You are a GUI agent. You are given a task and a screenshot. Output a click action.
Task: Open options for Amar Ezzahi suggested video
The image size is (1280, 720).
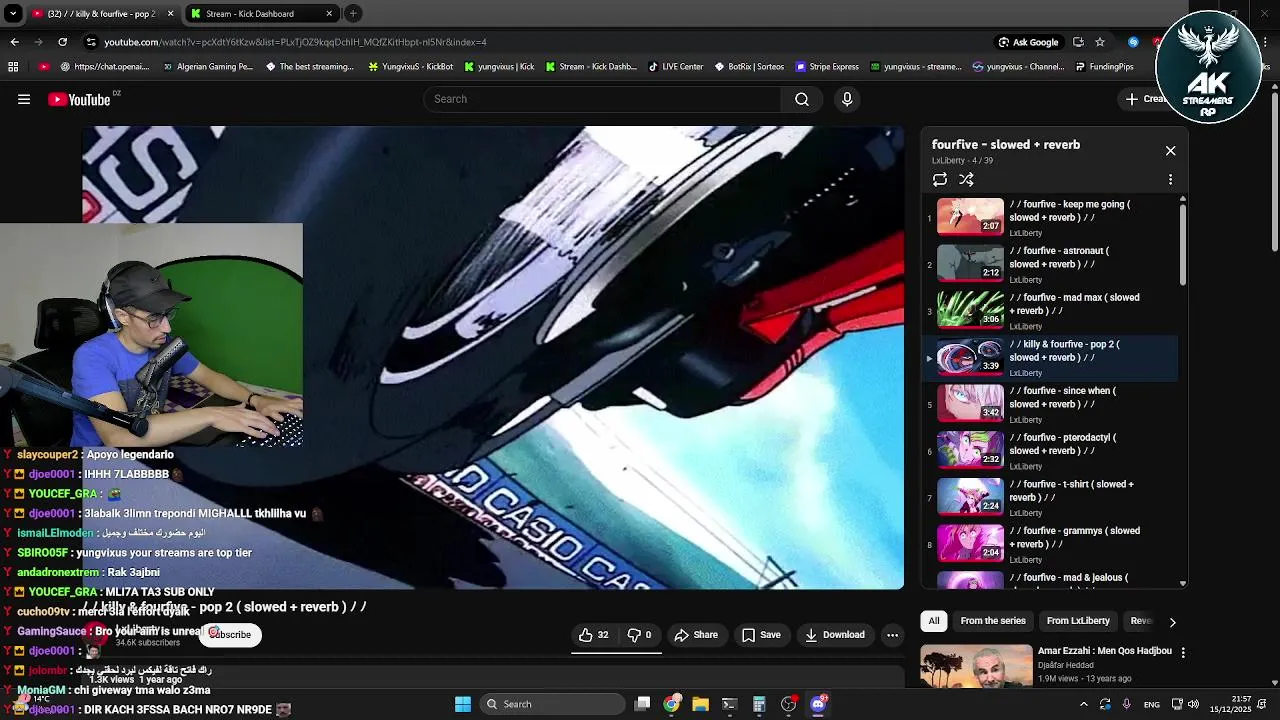point(1183,652)
